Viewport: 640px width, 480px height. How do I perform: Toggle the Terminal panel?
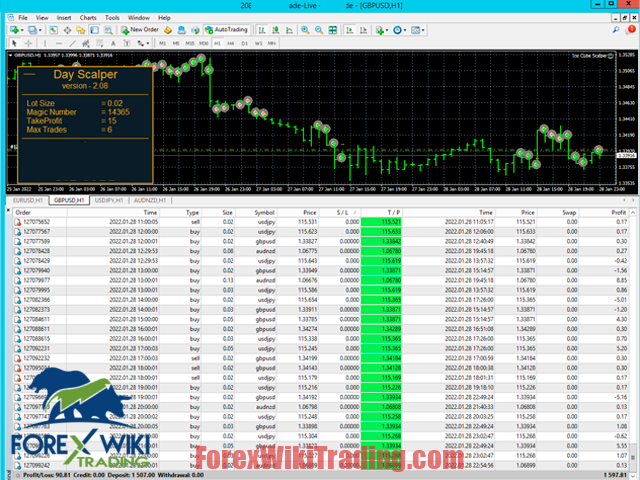(95, 30)
